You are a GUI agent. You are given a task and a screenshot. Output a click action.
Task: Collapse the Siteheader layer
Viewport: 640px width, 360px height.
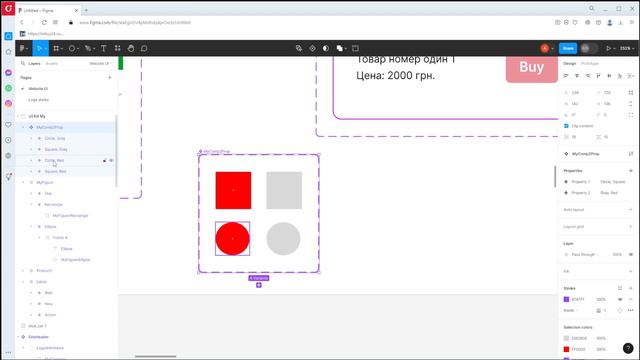click(x=18, y=337)
